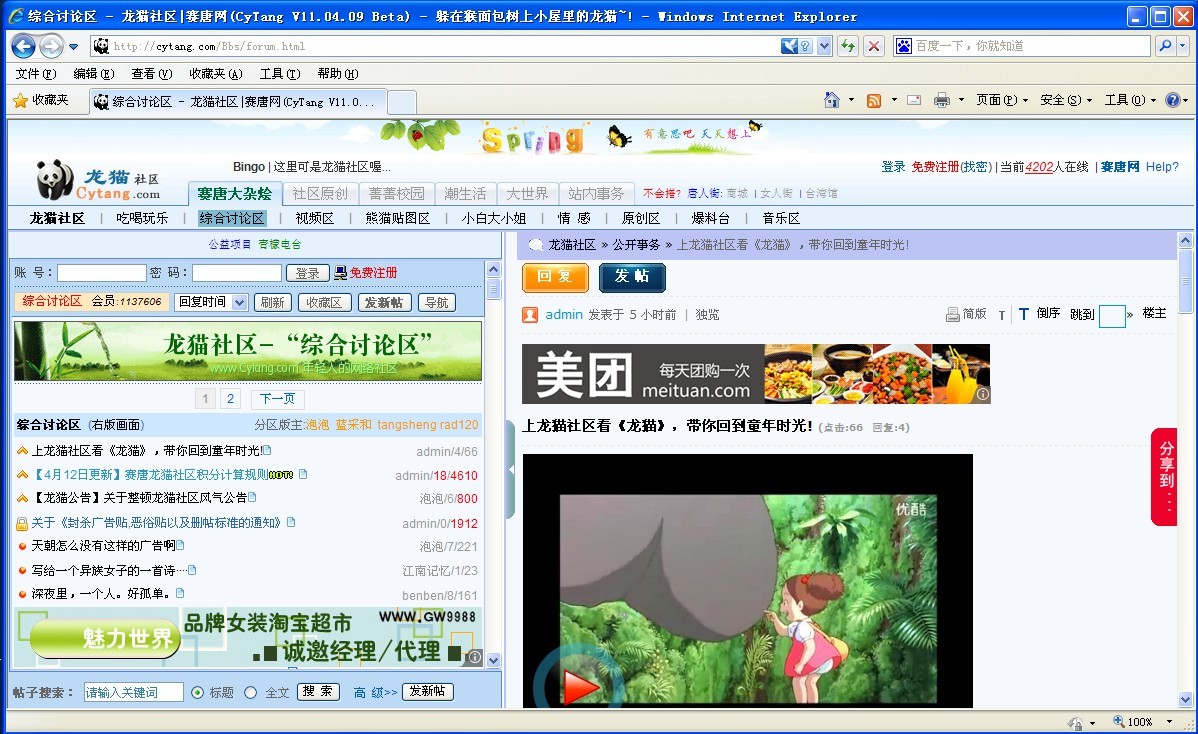Select the 大世界 tab
Viewport: 1198px width, 734px height.
click(x=527, y=194)
